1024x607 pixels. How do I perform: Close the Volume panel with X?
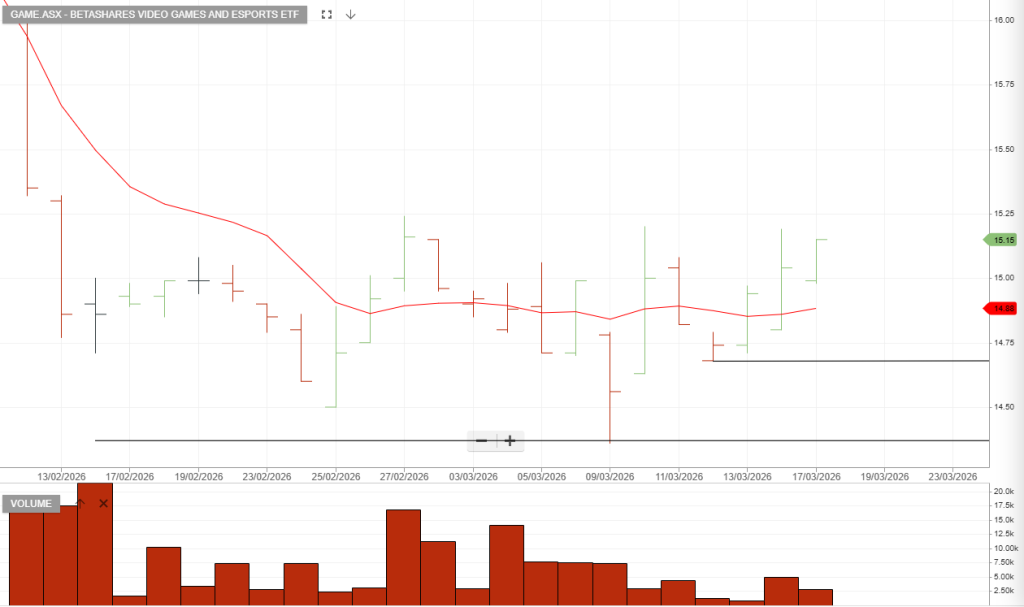click(x=103, y=503)
